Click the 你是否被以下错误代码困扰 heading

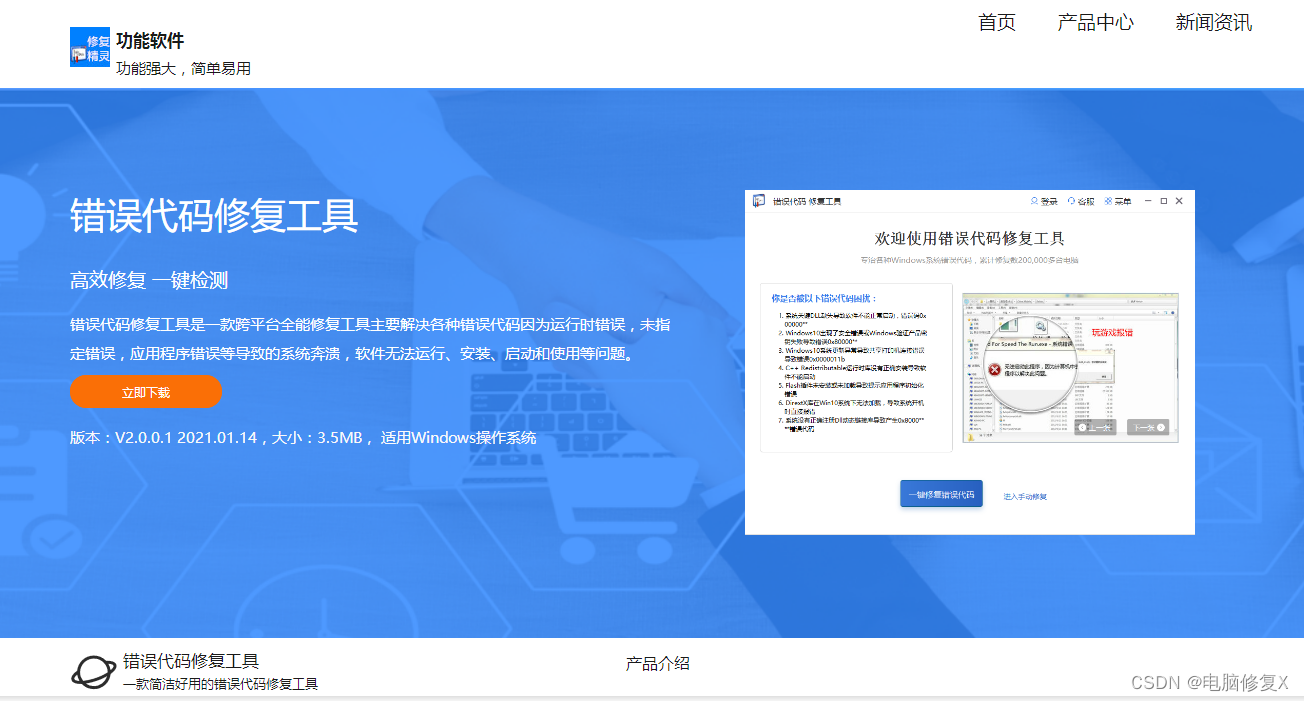(x=823, y=298)
